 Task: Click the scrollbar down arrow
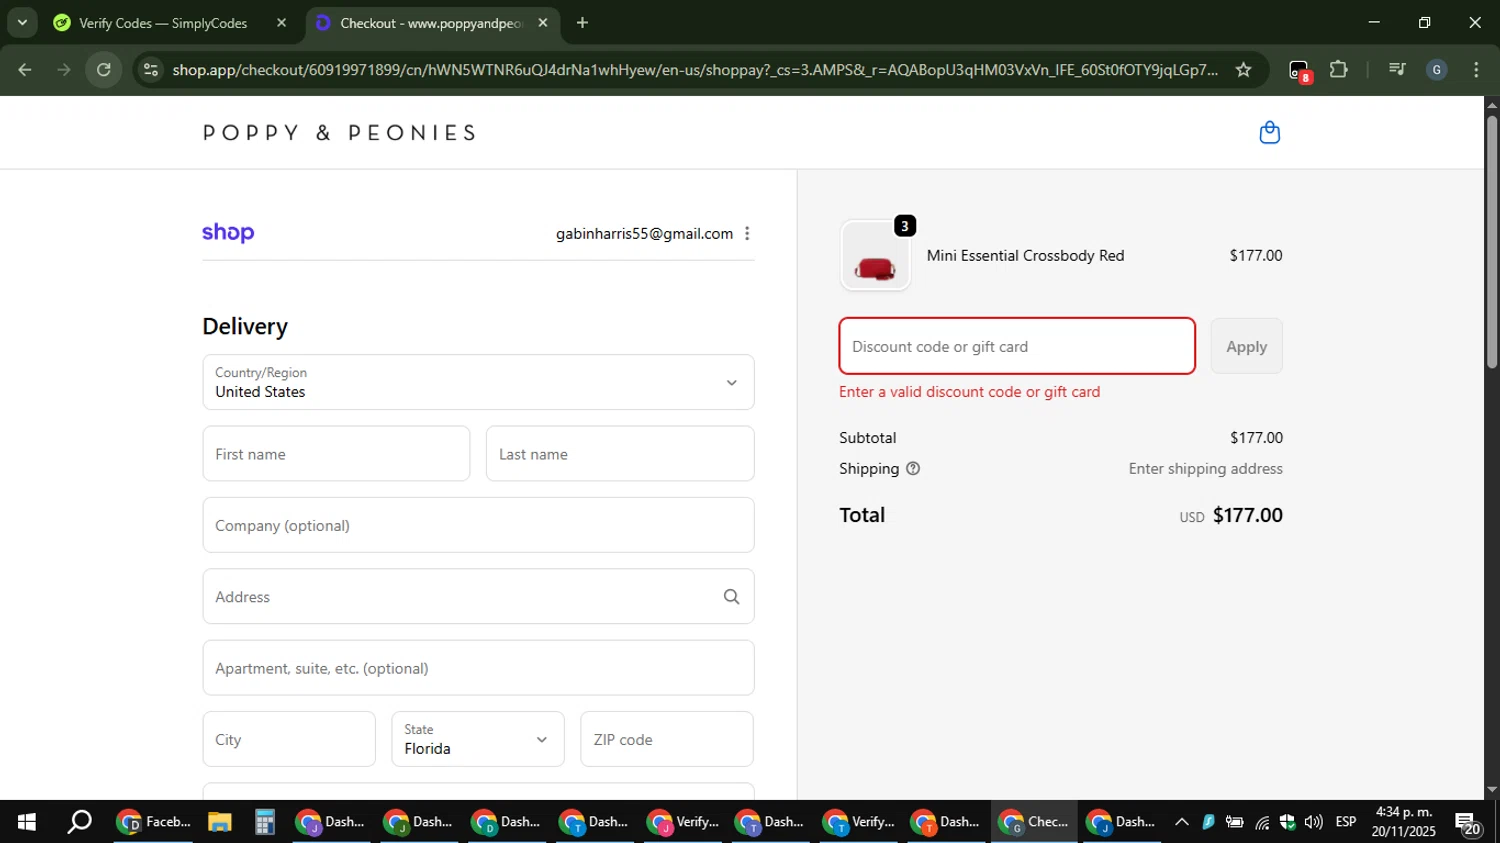tap(1492, 790)
